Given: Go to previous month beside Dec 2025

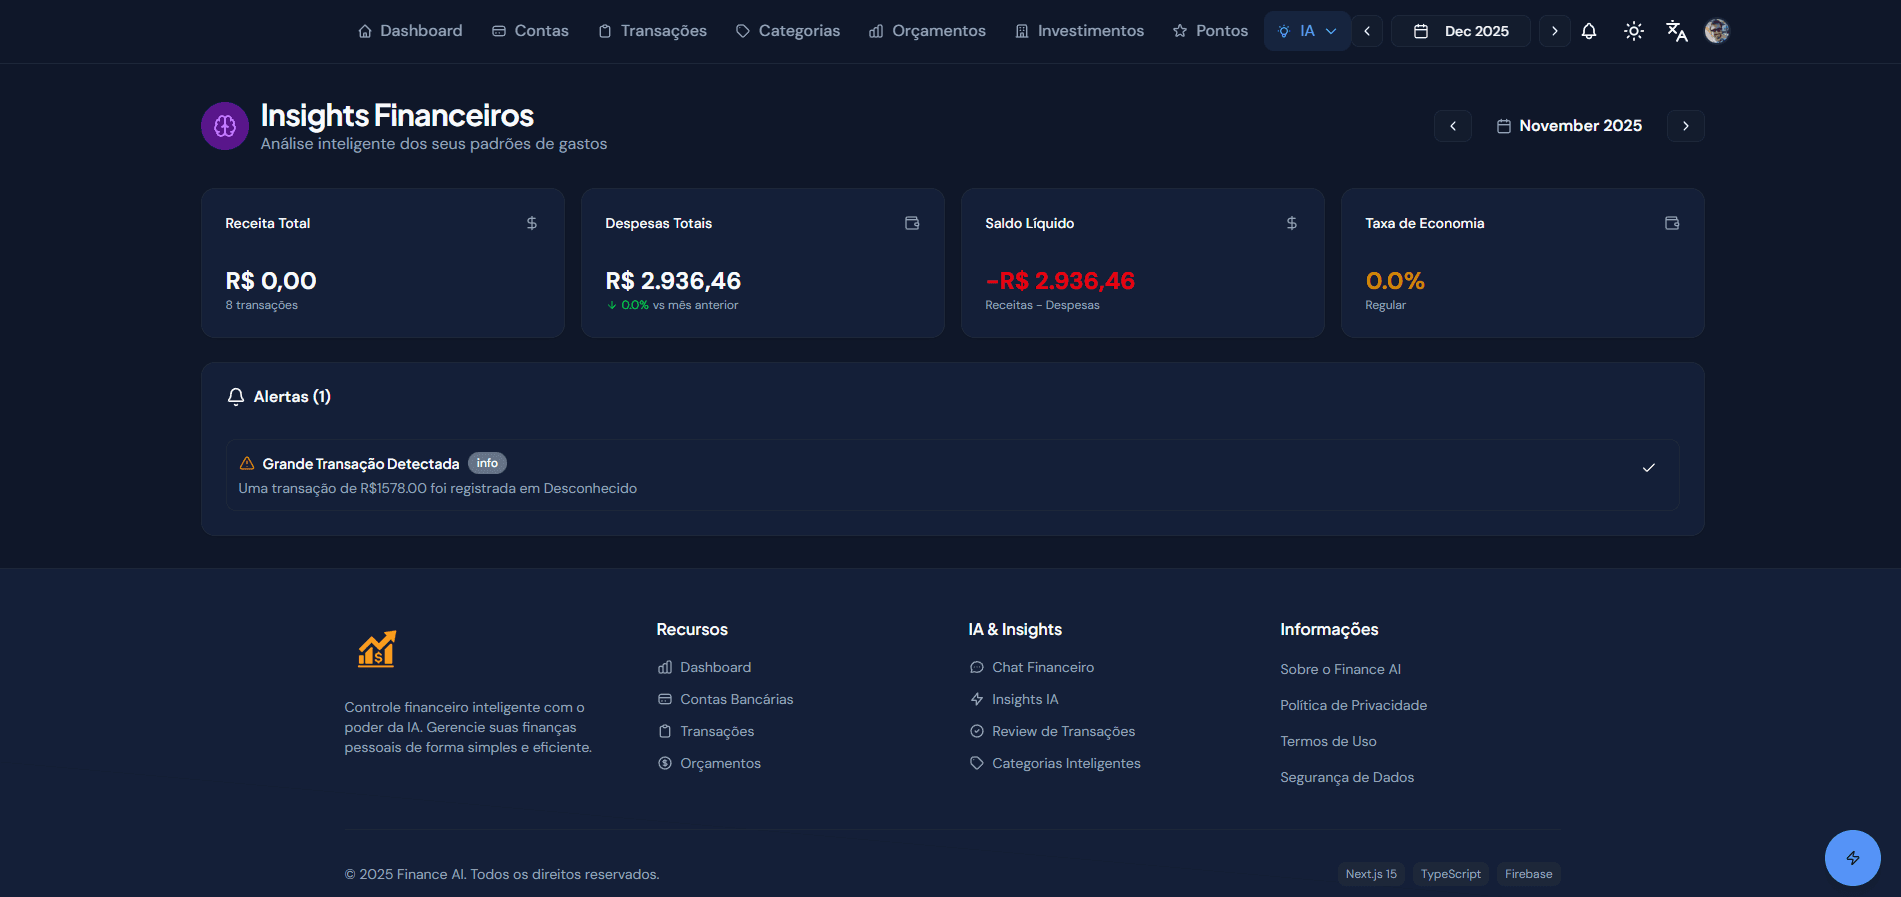Looking at the screenshot, I should 1367,31.
